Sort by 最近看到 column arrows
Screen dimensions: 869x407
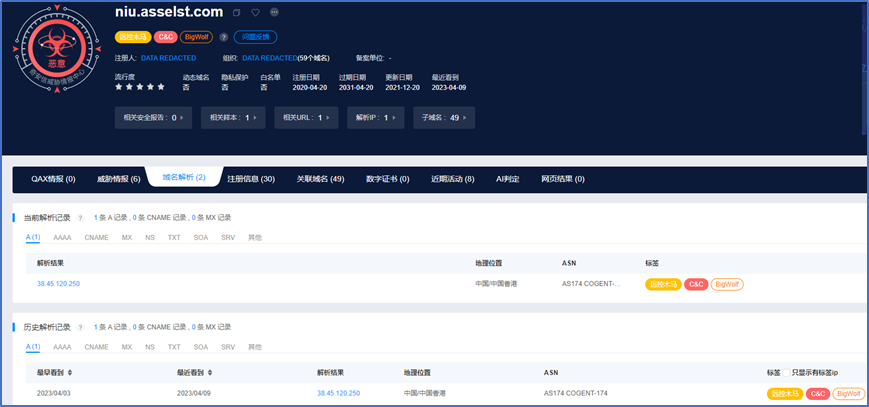point(210,373)
